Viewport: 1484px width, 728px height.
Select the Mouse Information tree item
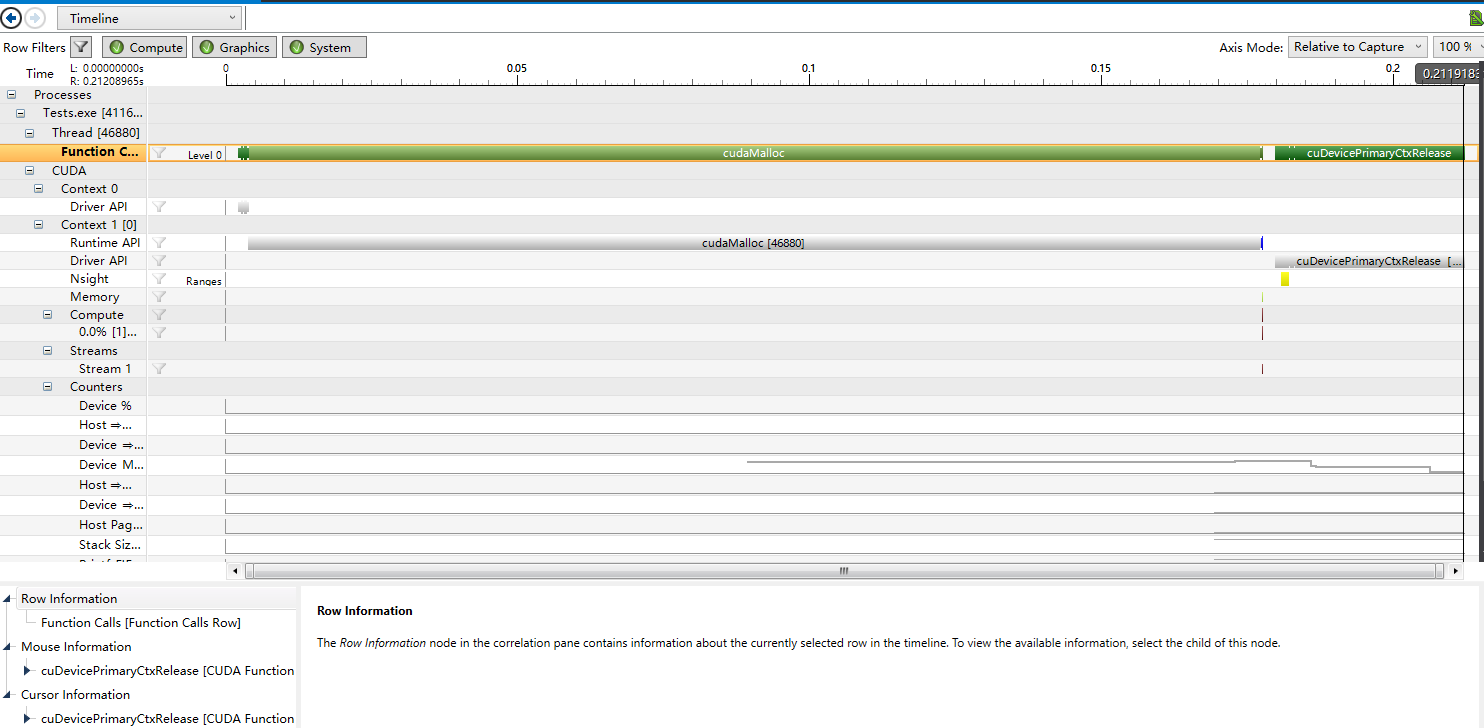coord(76,647)
